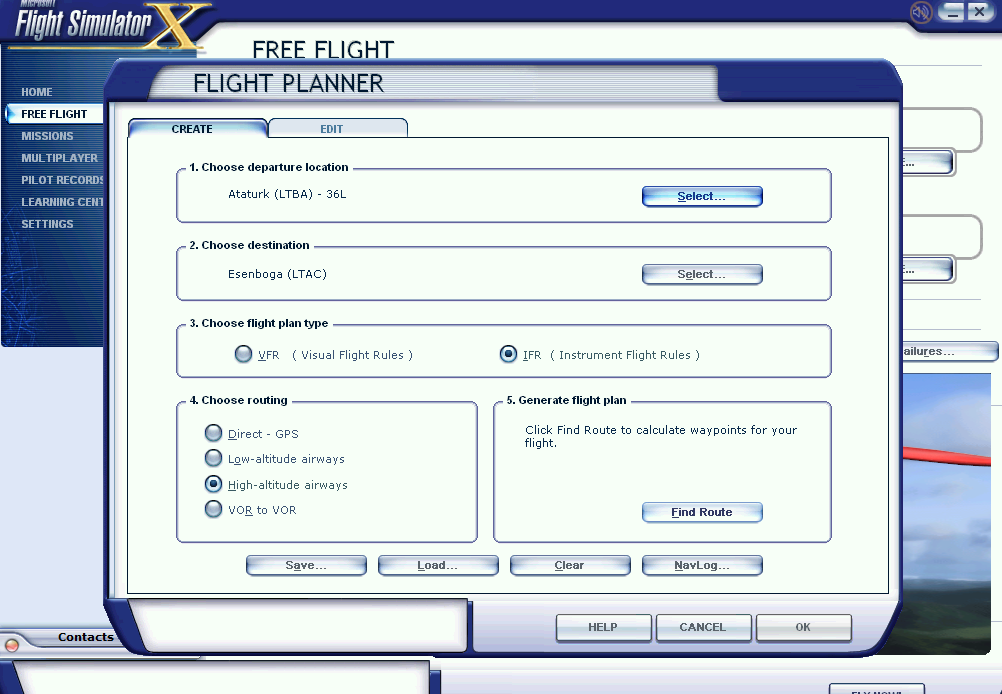Switch to the CREATE tab
1002x694 pixels.
[x=196, y=128]
